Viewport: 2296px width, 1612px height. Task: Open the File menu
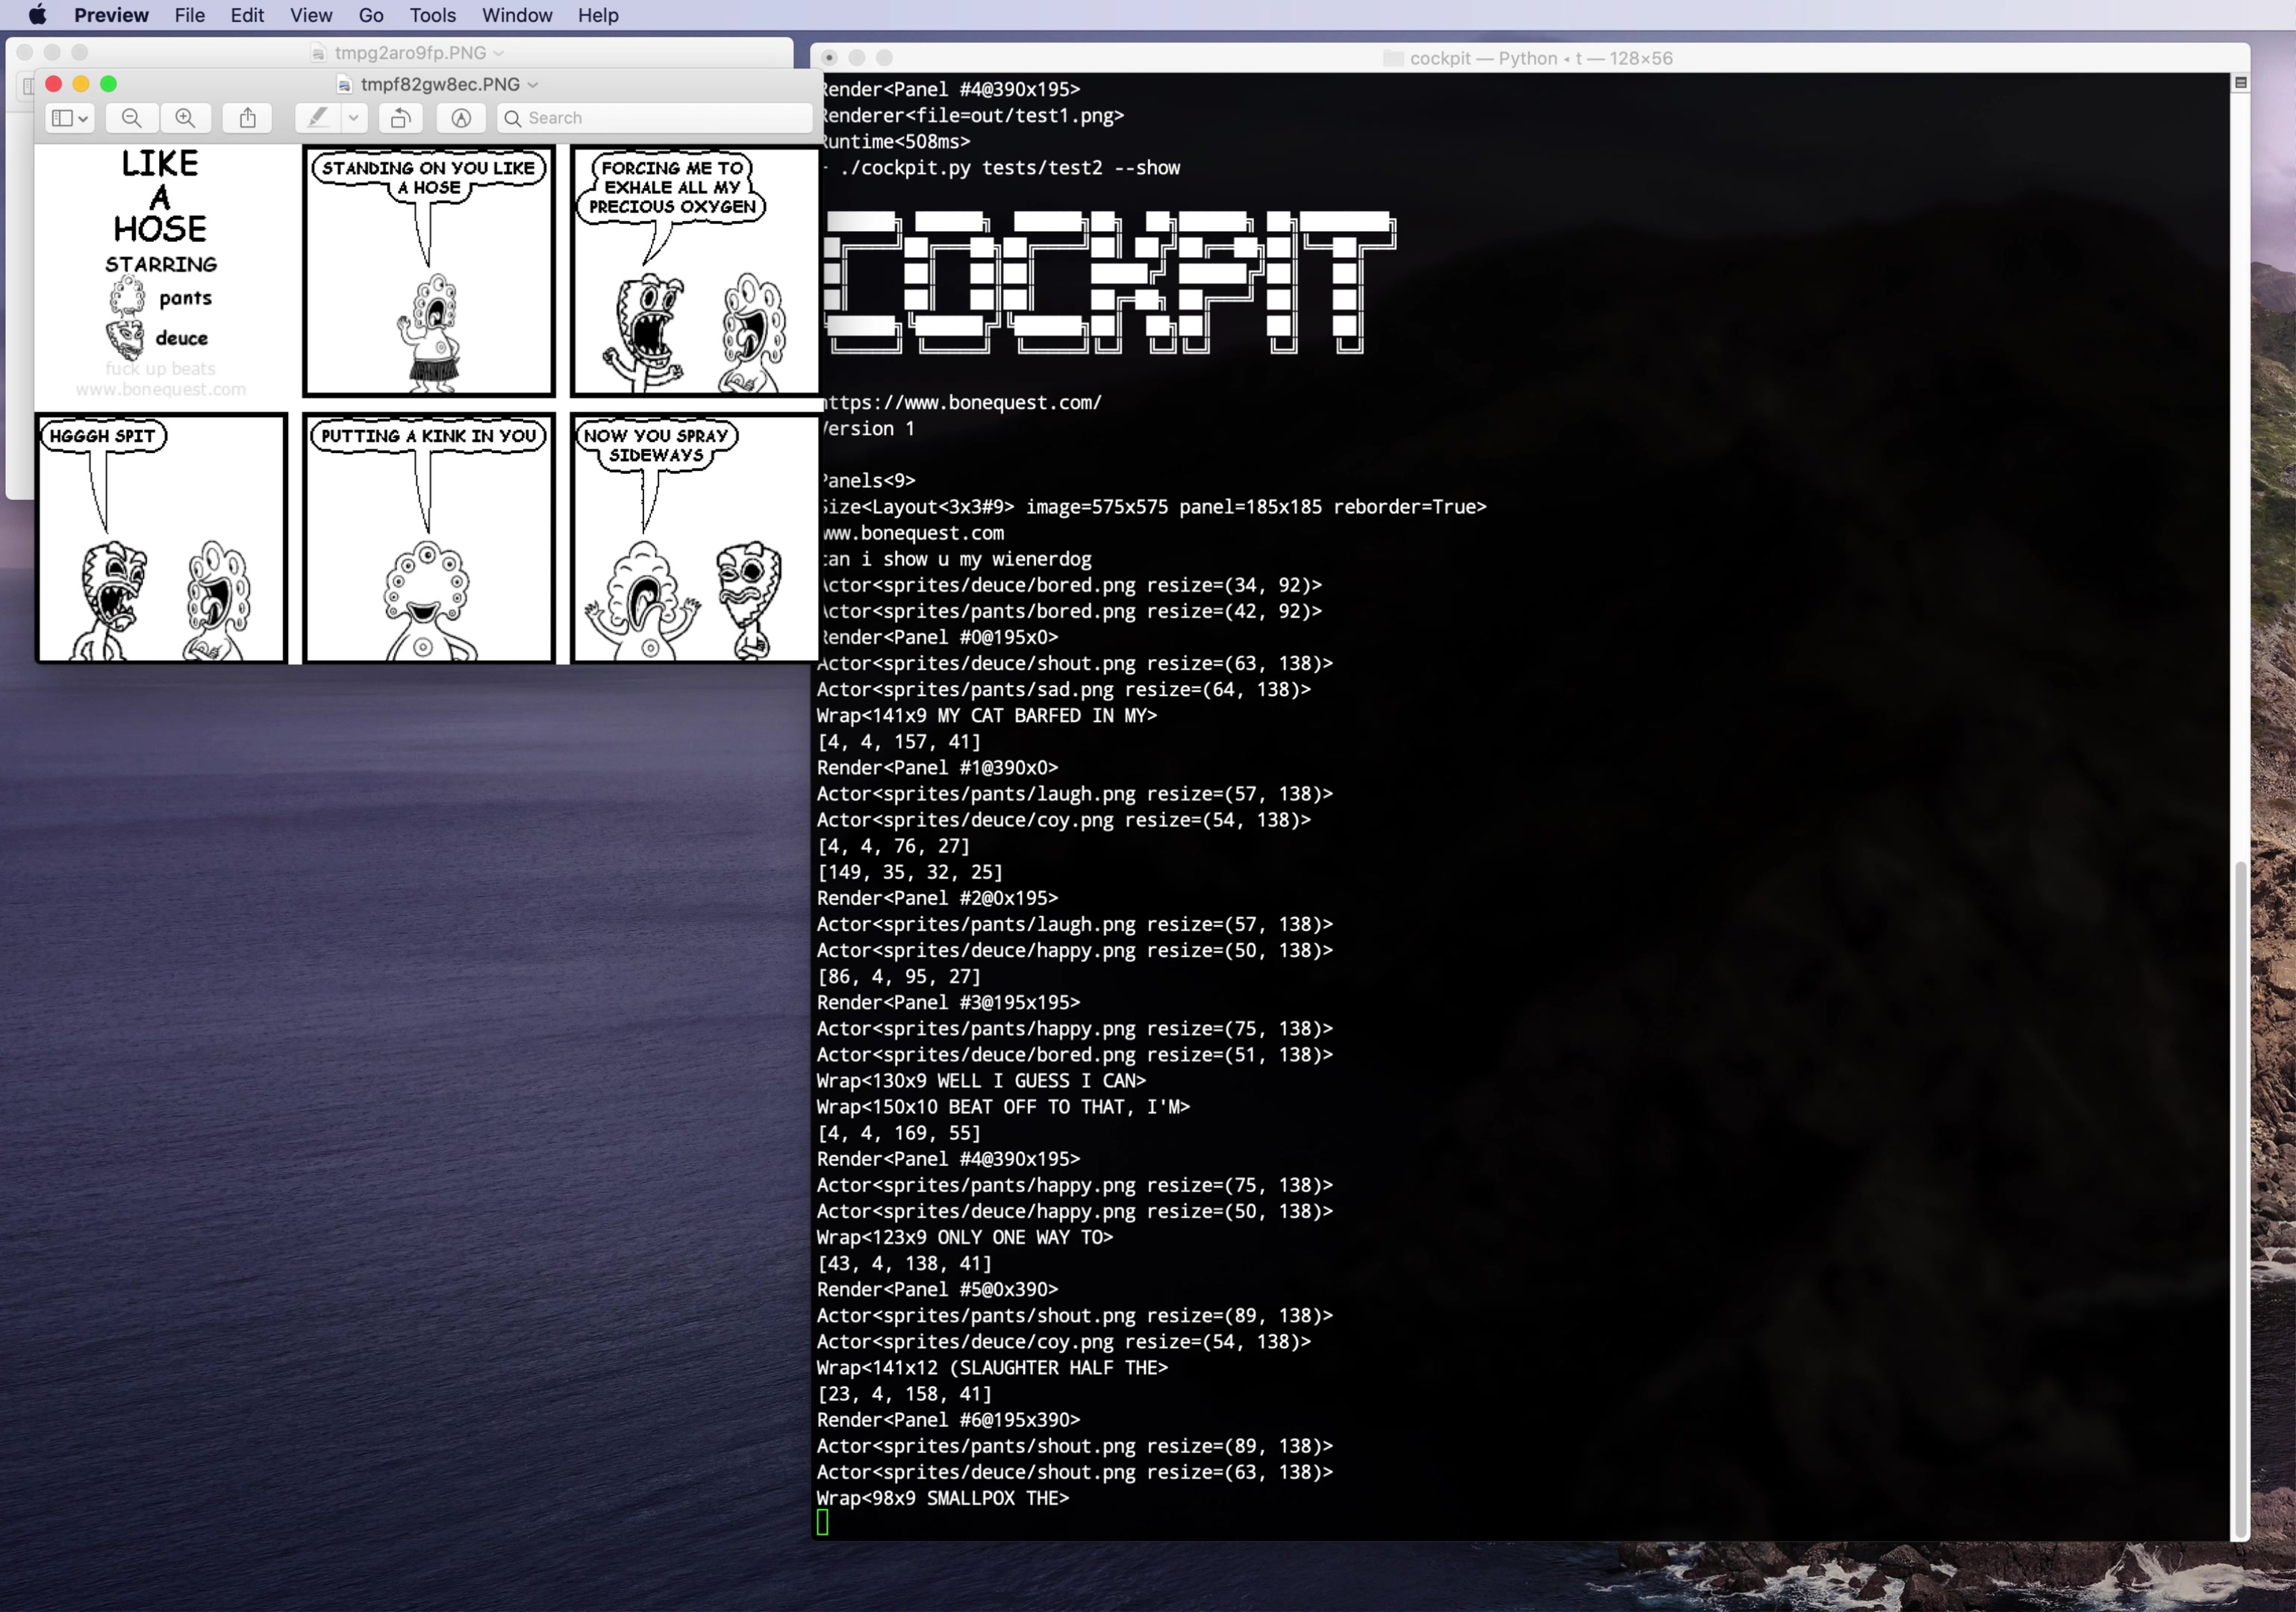point(190,15)
